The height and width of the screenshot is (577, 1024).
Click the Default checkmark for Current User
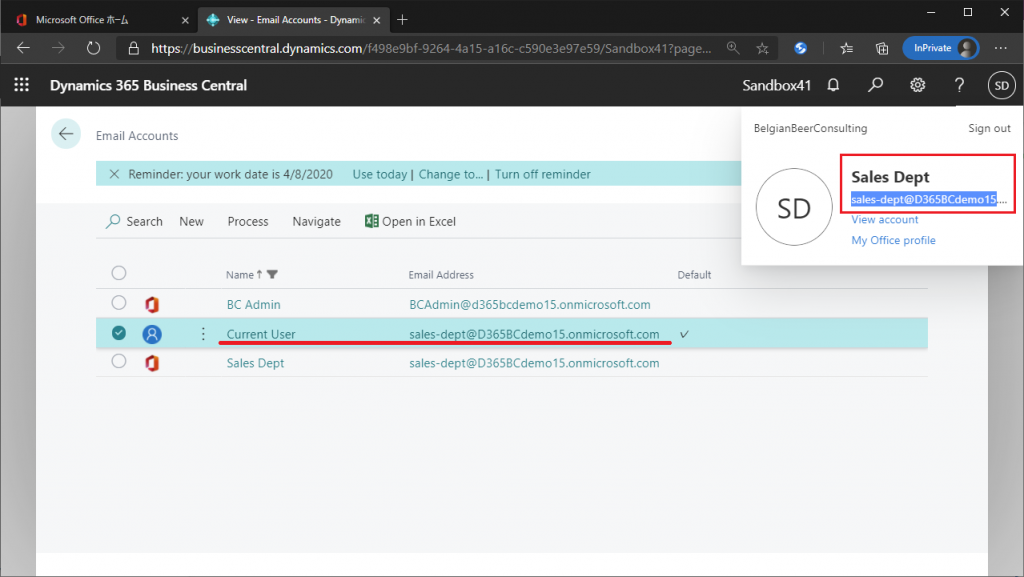click(684, 334)
